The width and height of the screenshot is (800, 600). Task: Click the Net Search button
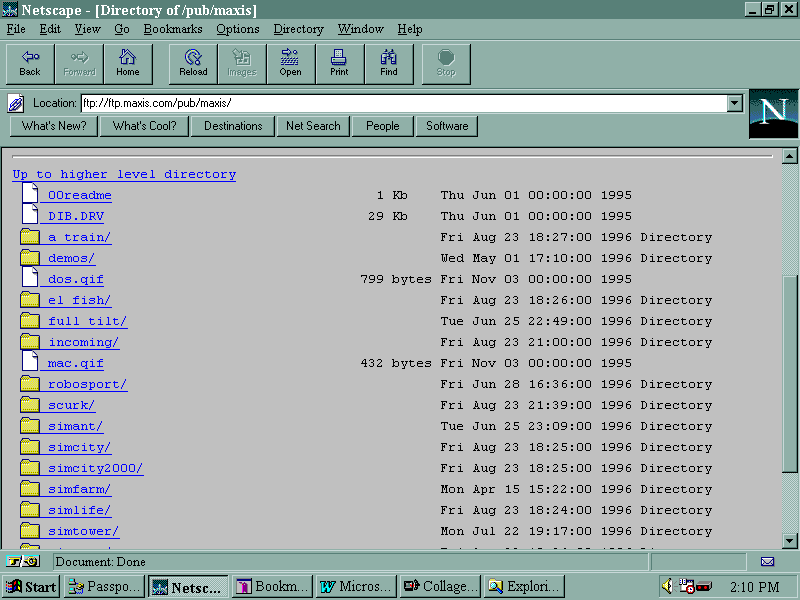[x=313, y=126]
